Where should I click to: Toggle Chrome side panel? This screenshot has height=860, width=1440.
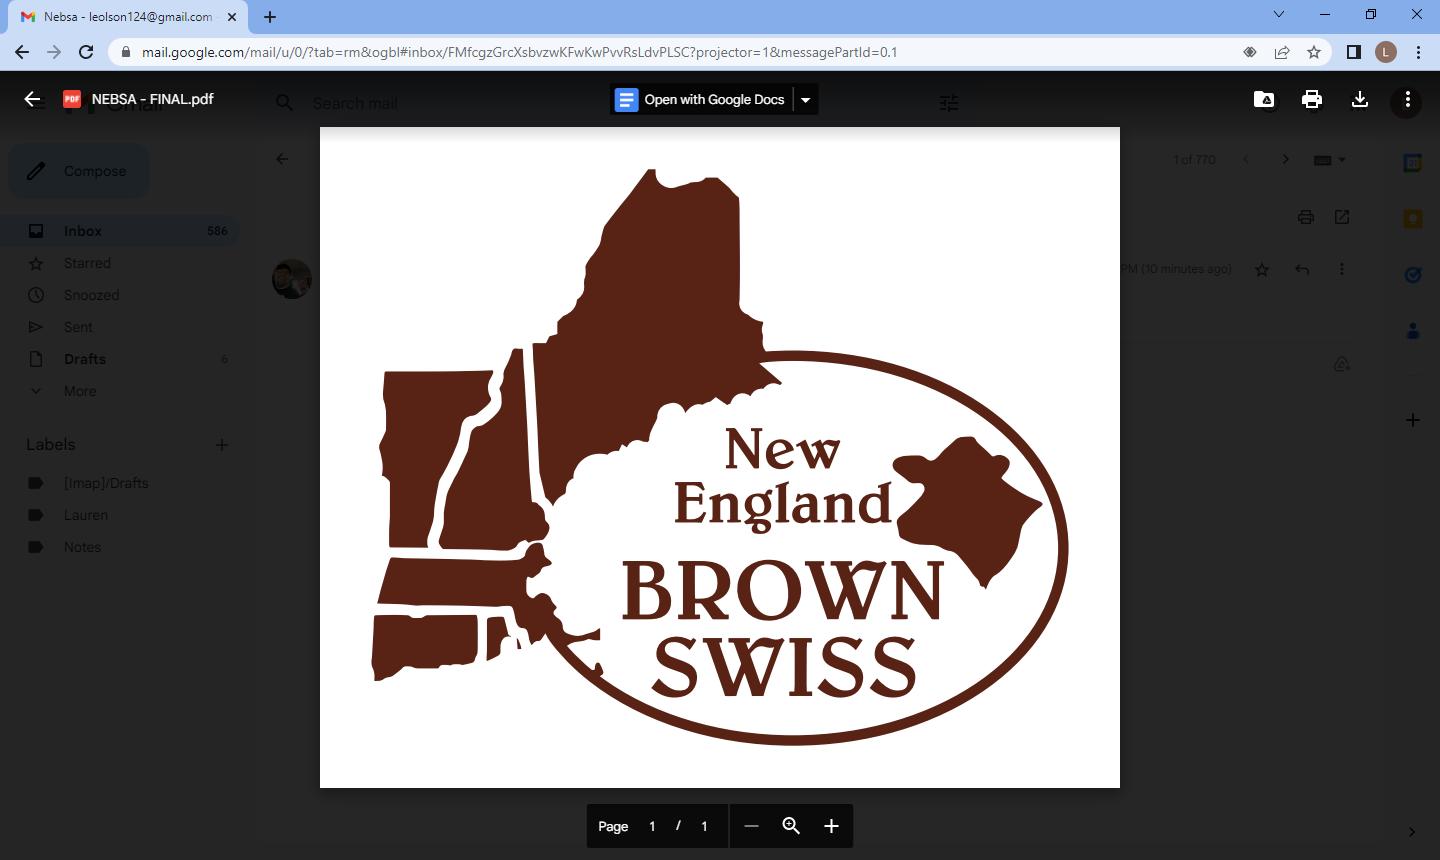1354,52
